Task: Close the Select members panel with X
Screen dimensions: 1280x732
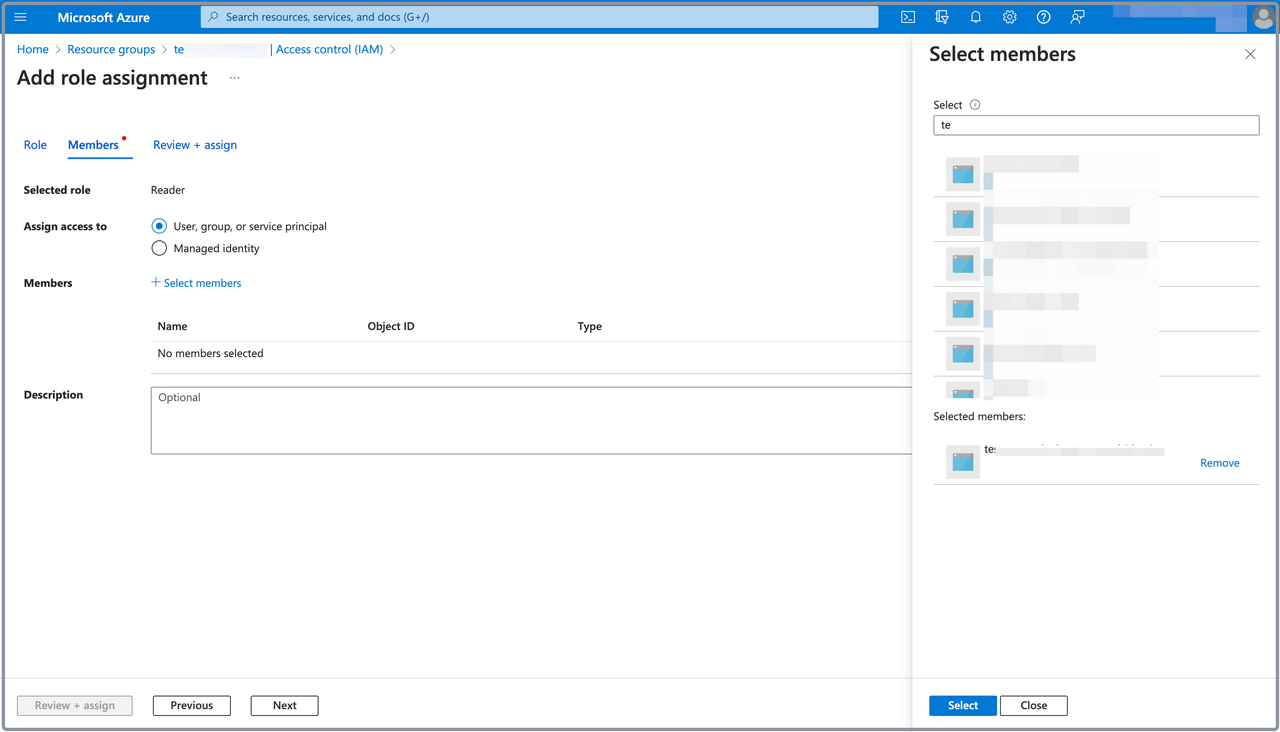Action: click(1250, 54)
